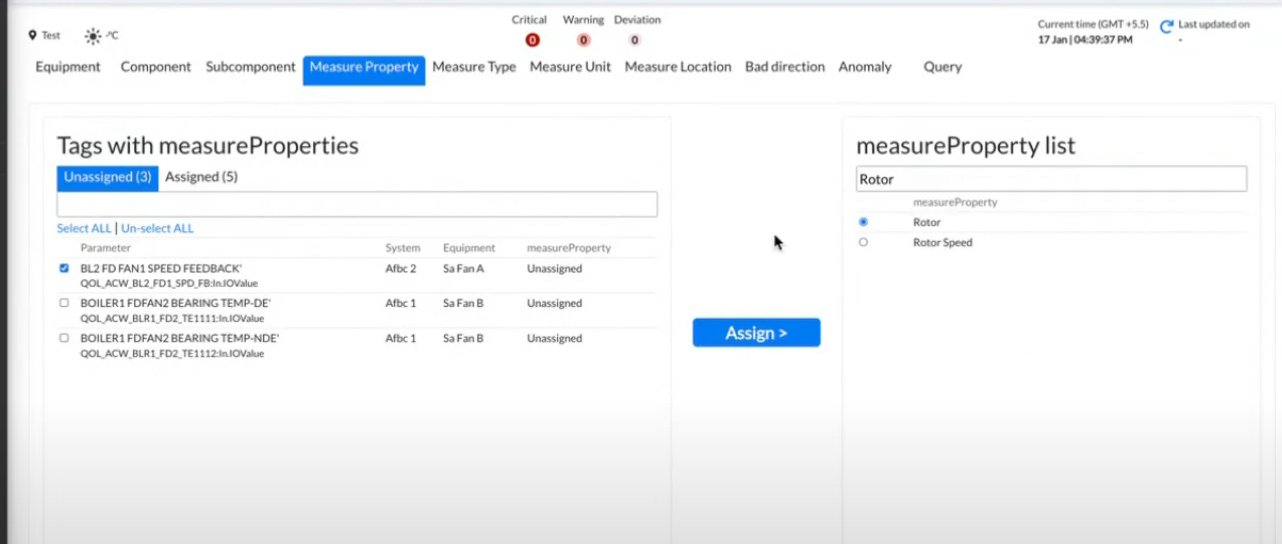
Task: Select the Rotor Speed radio button
Action: (863, 242)
